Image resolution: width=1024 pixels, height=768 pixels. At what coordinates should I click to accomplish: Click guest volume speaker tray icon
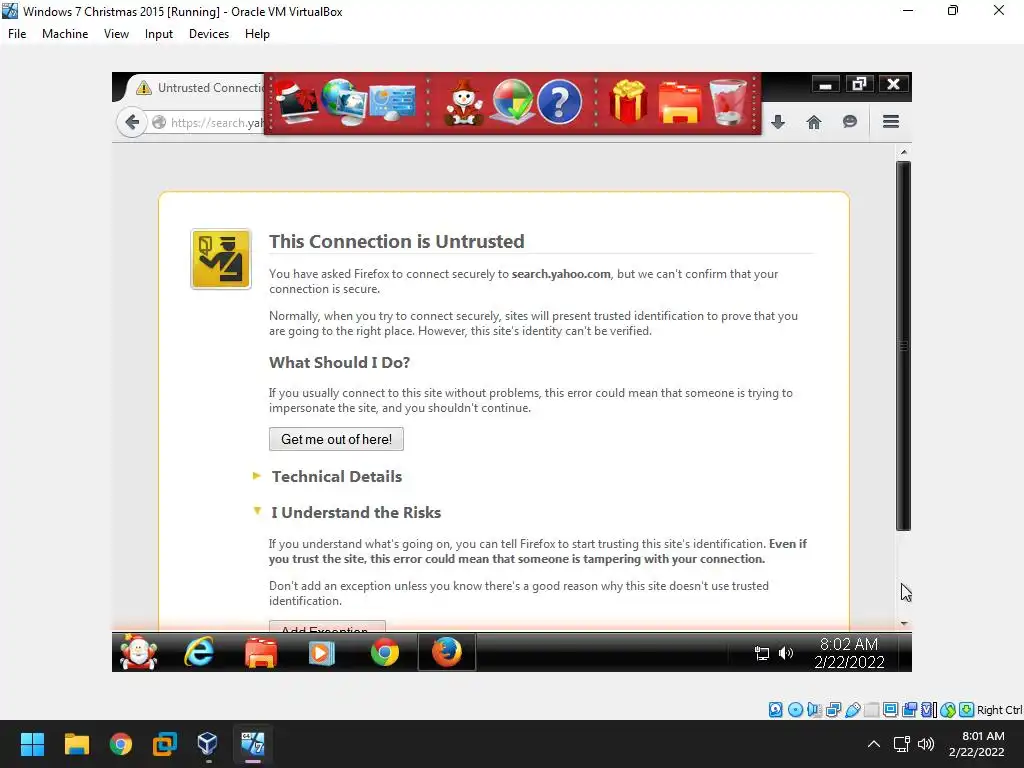(786, 653)
